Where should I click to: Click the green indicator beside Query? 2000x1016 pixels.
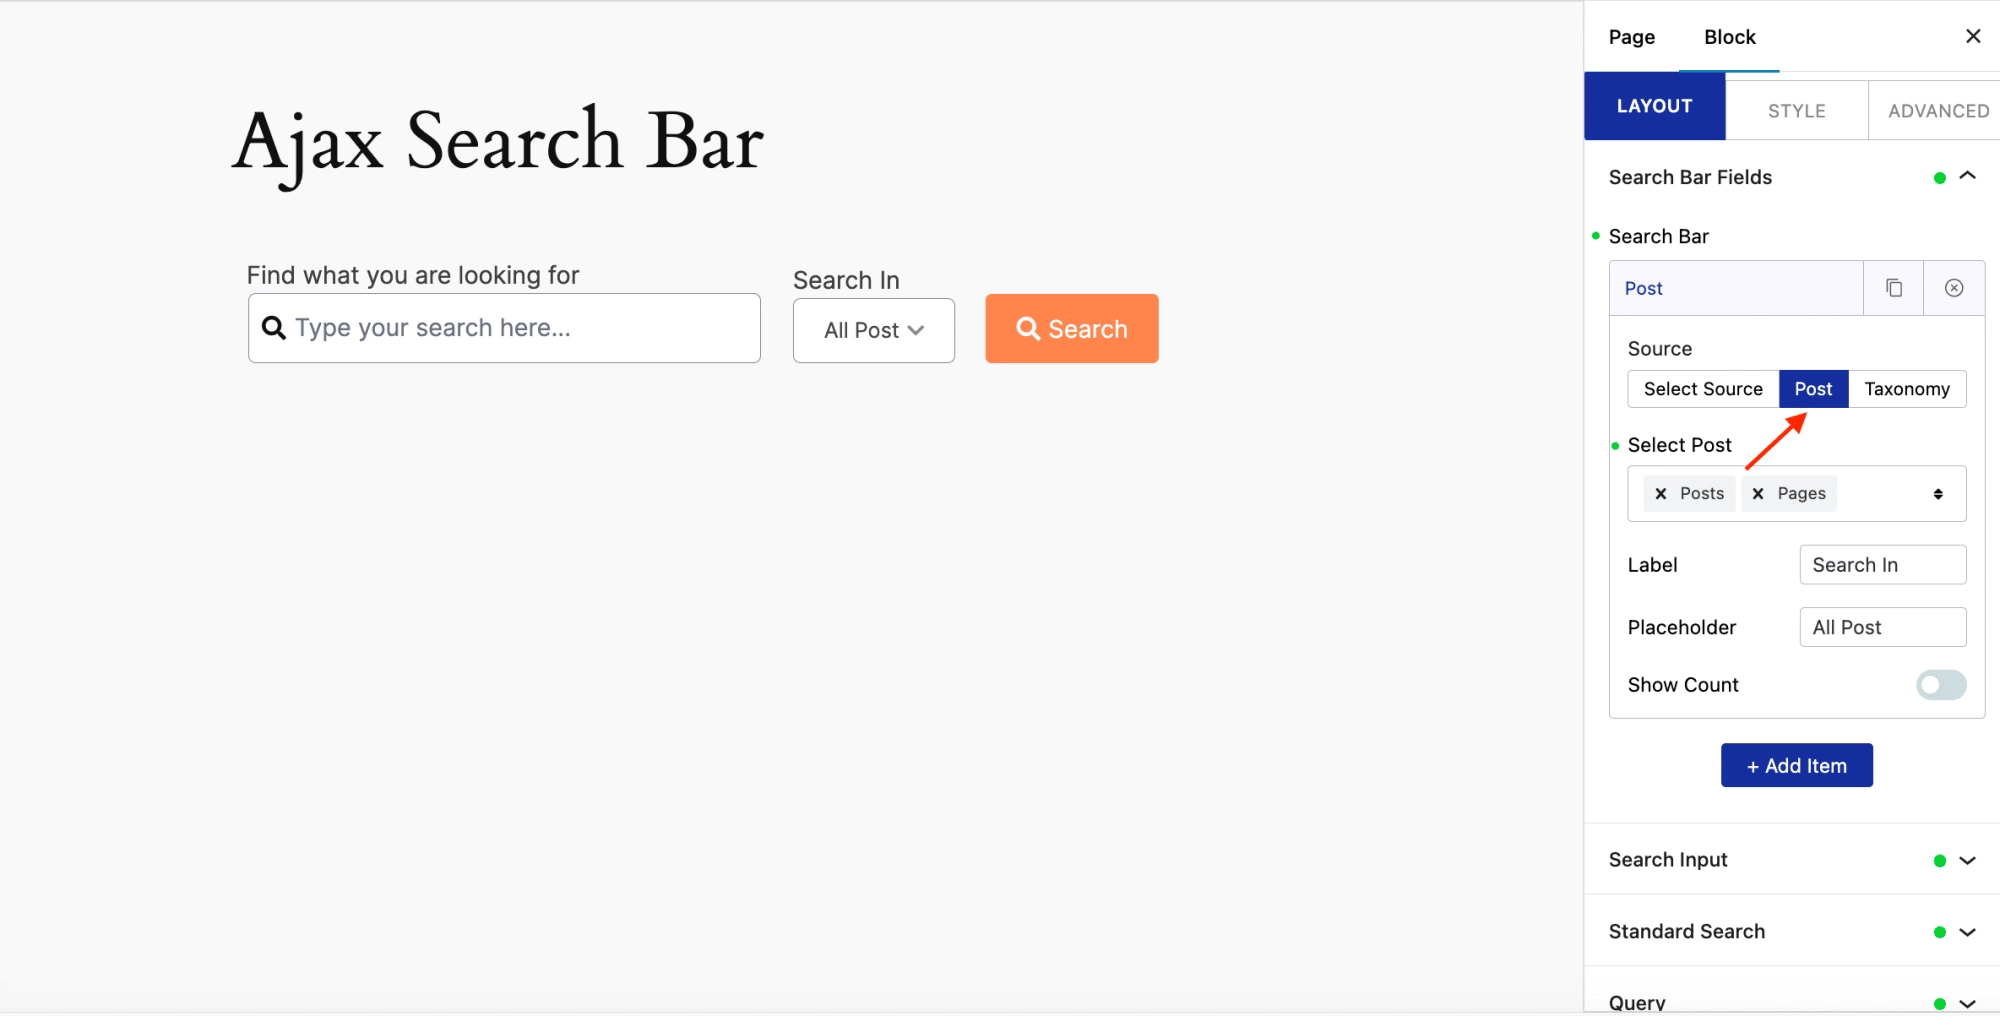1939,1001
